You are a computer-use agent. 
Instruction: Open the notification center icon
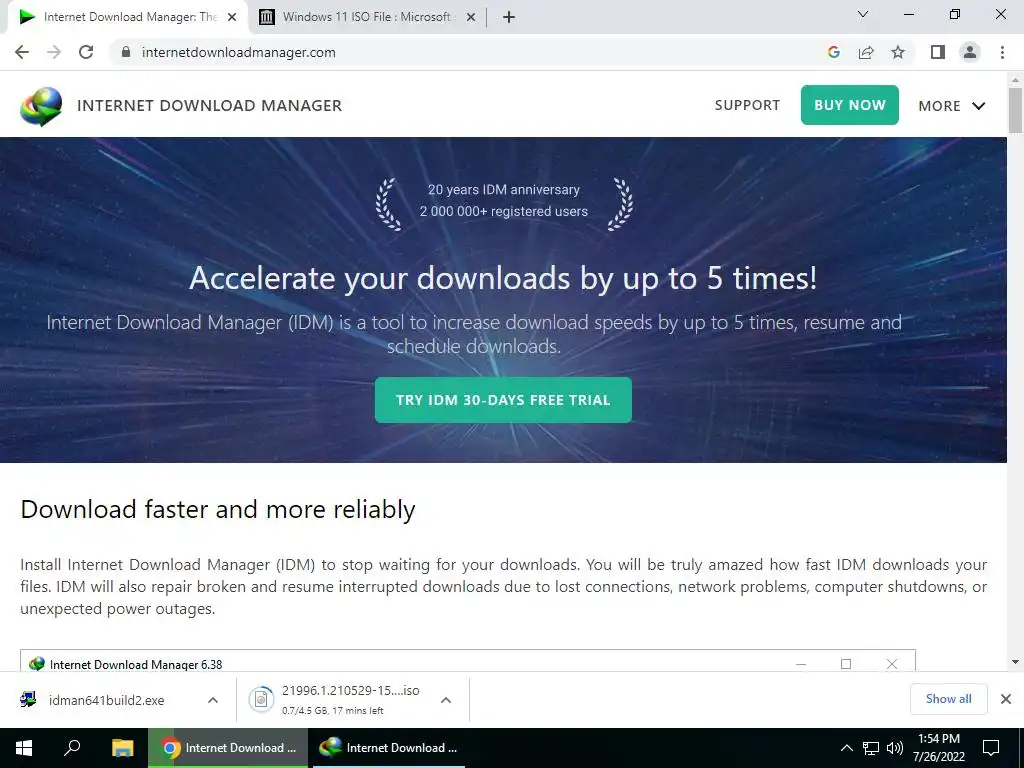pyautogui.click(x=991, y=748)
